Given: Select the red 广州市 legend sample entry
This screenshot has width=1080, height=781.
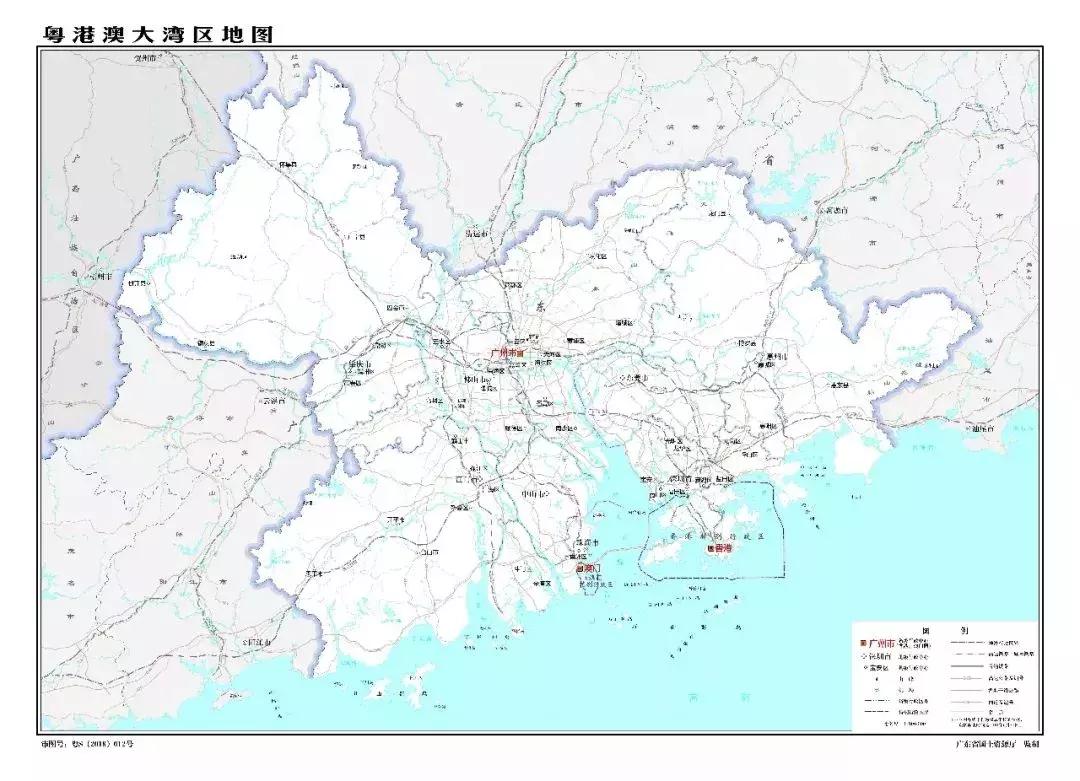Looking at the screenshot, I should tap(881, 643).
